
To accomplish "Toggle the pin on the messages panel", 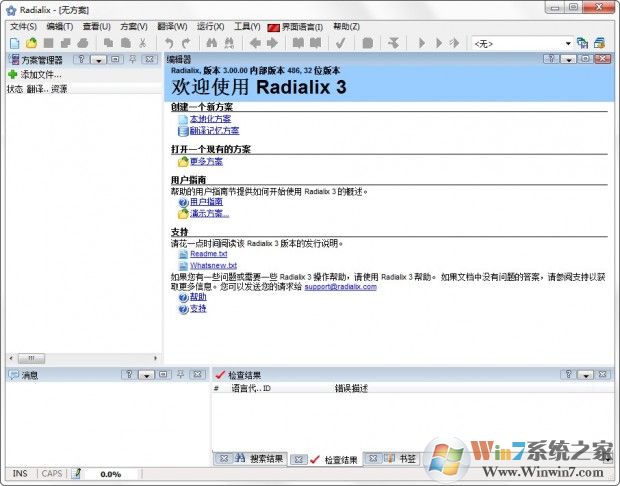I will click(180, 374).
